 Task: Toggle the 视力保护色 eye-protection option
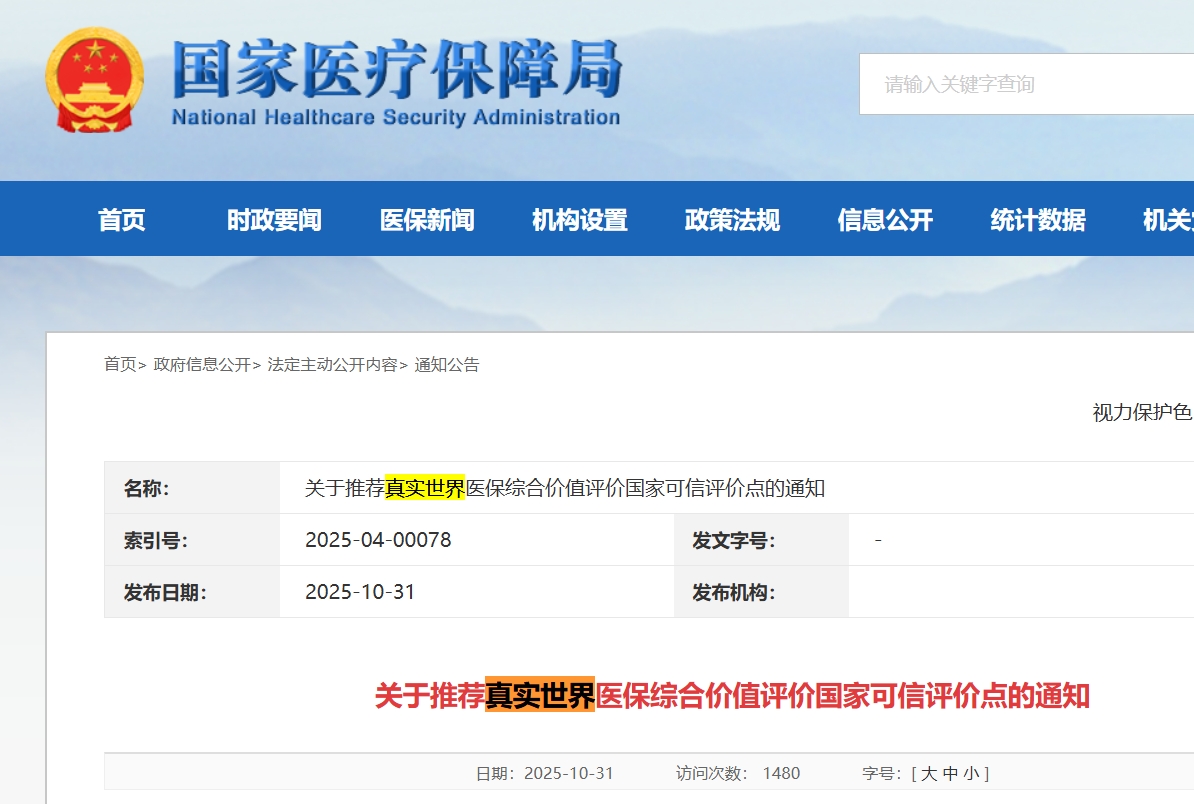point(1142,413)
